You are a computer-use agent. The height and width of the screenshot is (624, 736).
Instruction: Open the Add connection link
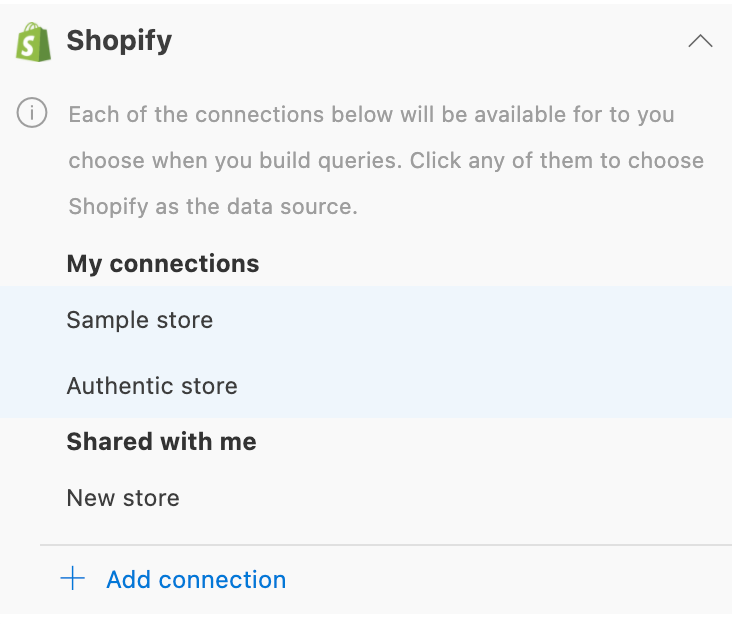[x=196, y=579]
